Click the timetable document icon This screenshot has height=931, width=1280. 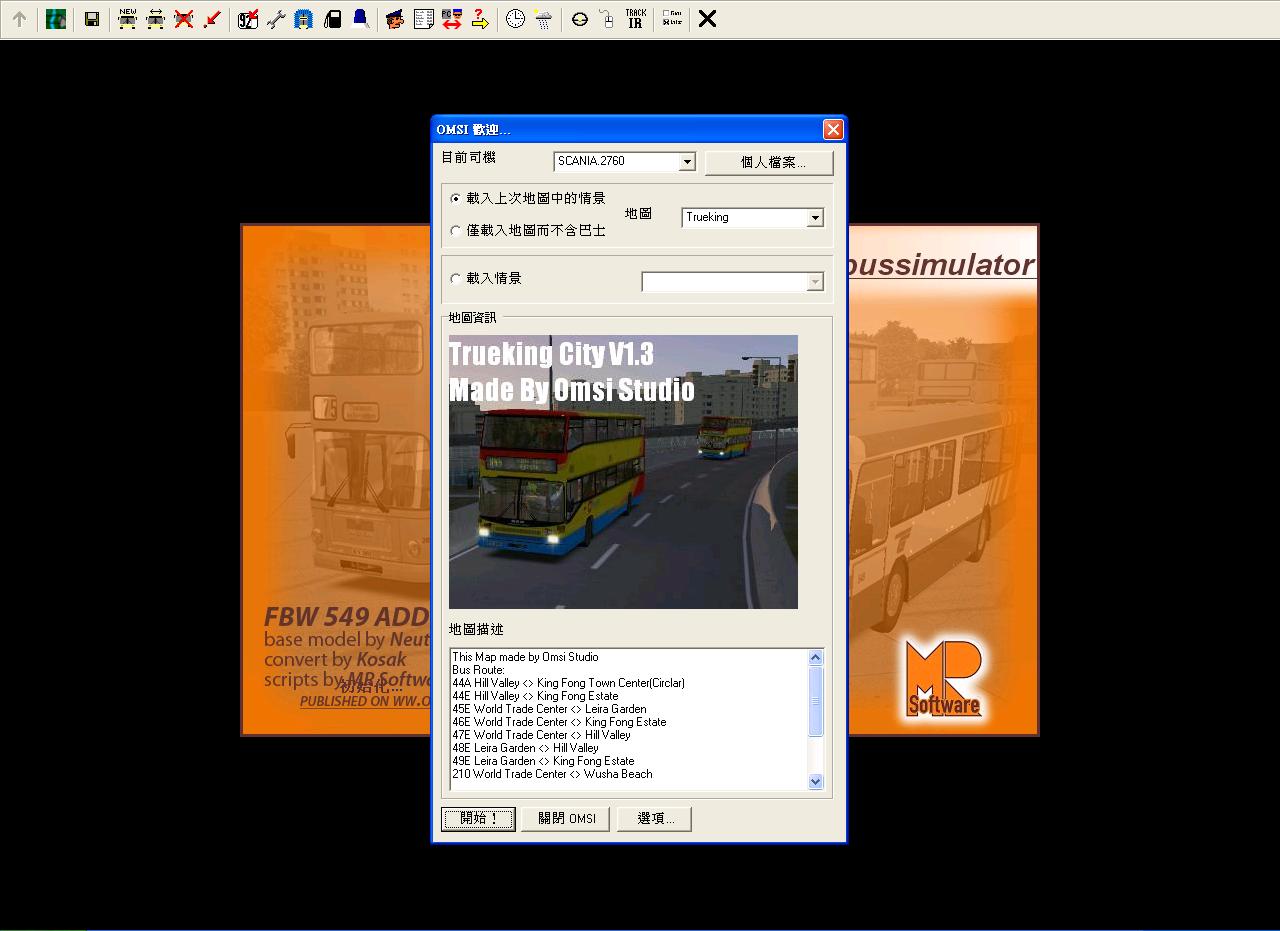pyautogui.click(x=424, y=19)
